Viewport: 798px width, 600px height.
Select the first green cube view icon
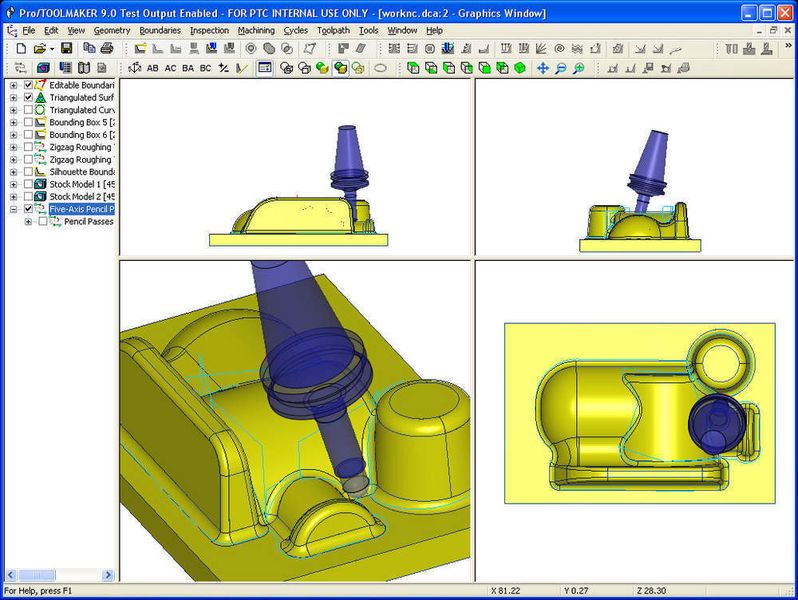[x=413, y=68]
